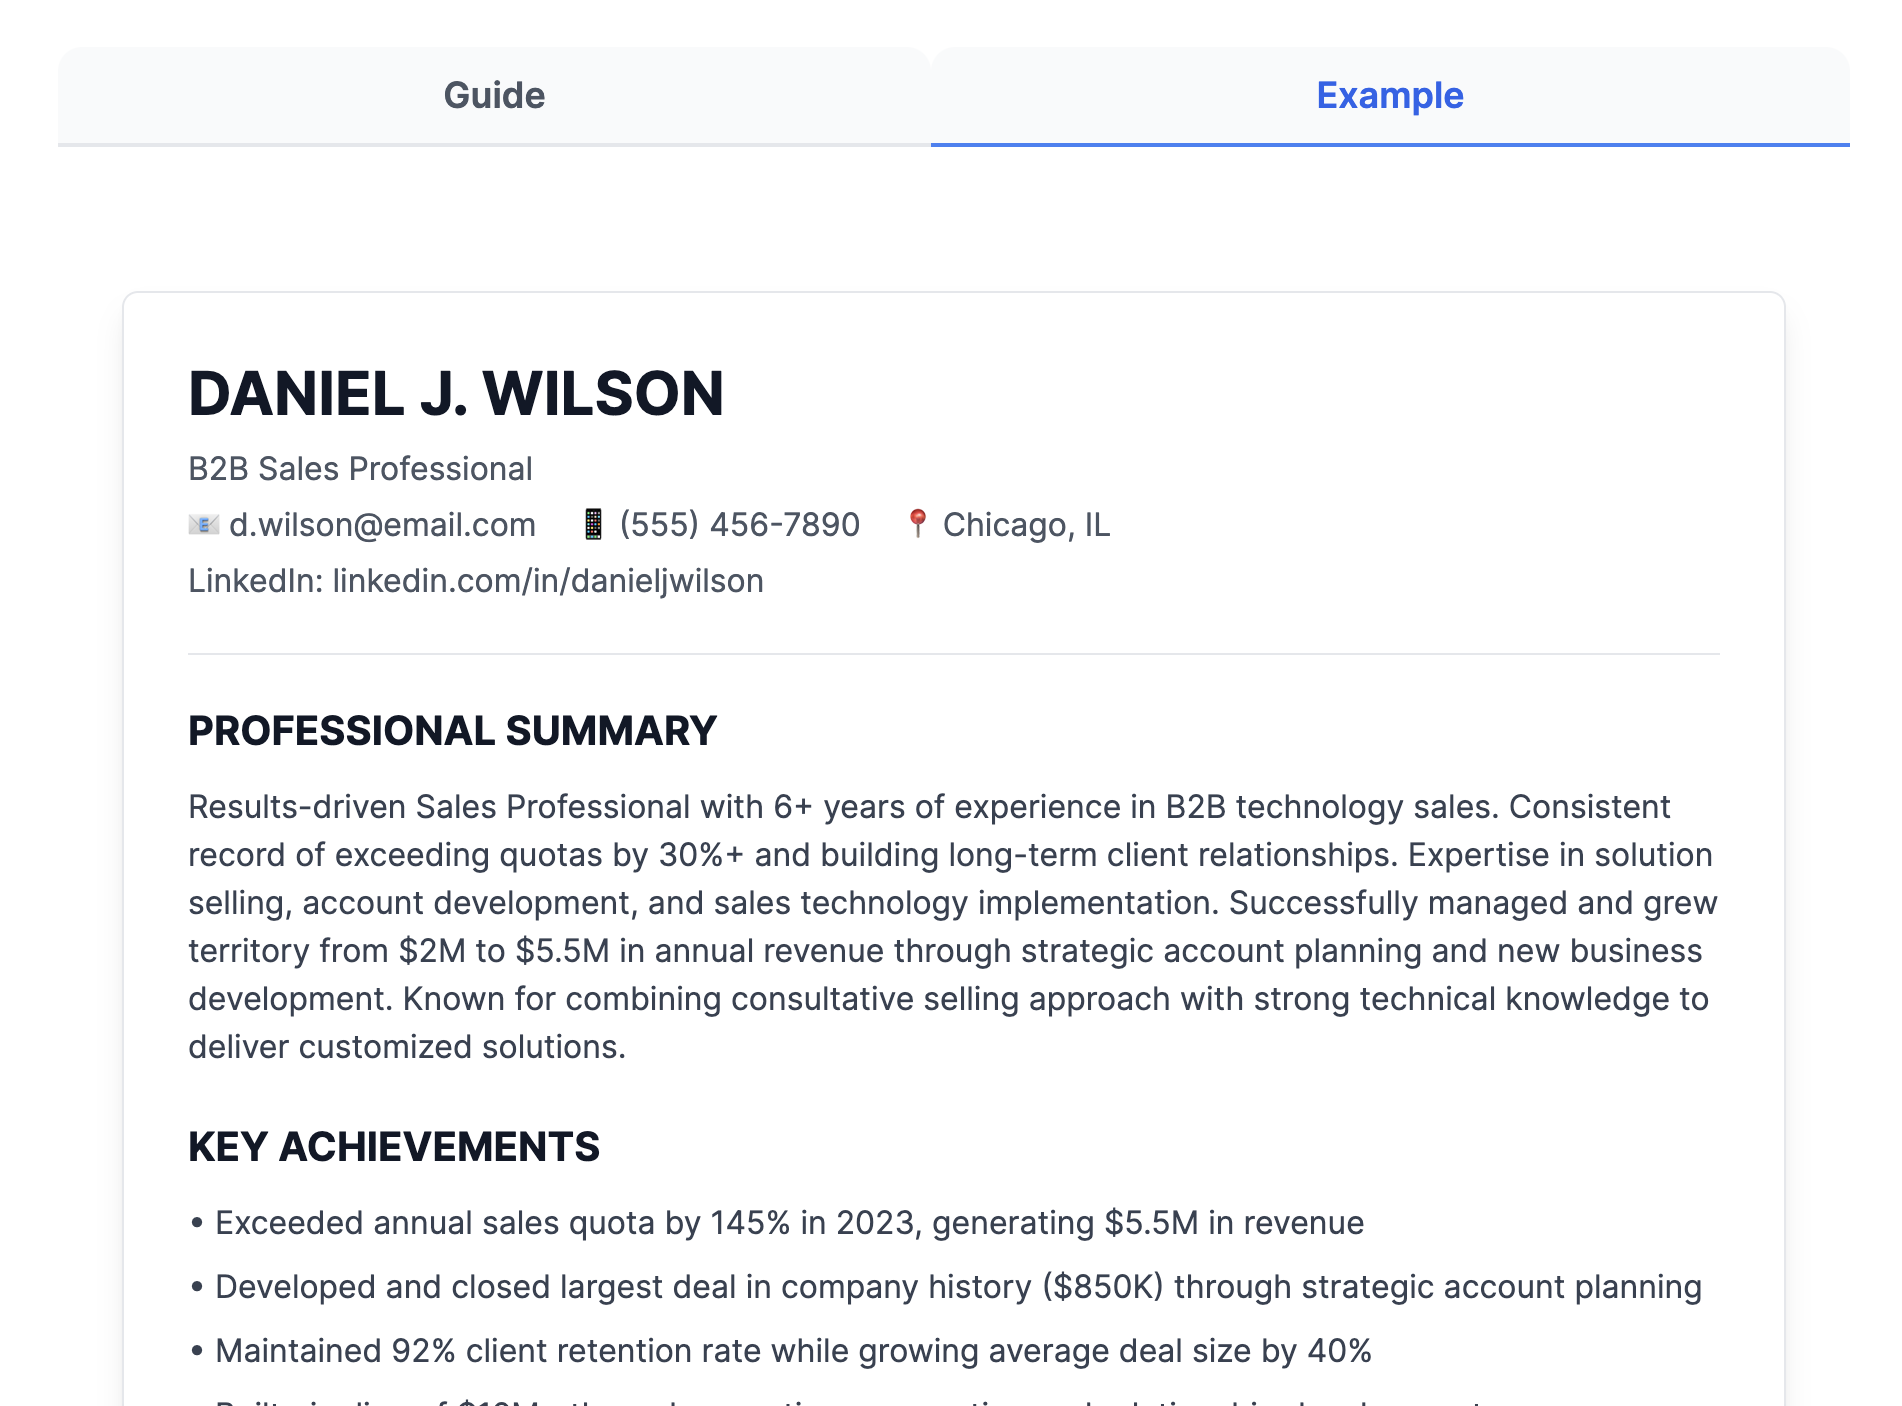The width and height of the screenshot is (1902, 1406).
Task: Click the DANIEL J. WILSON name heading
Action: tap(455, 393)
